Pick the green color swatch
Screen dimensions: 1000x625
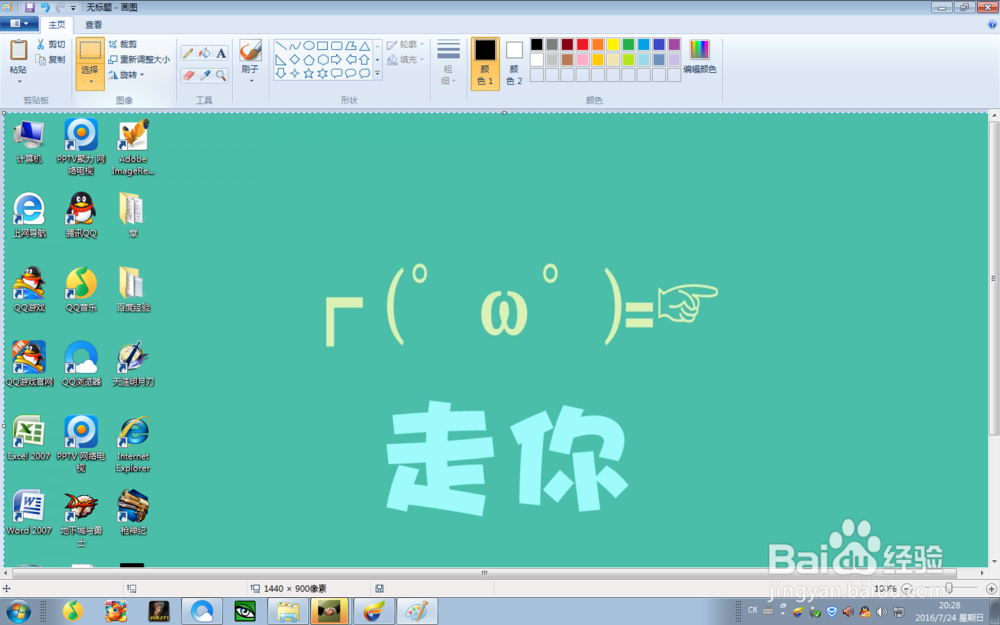628,44
